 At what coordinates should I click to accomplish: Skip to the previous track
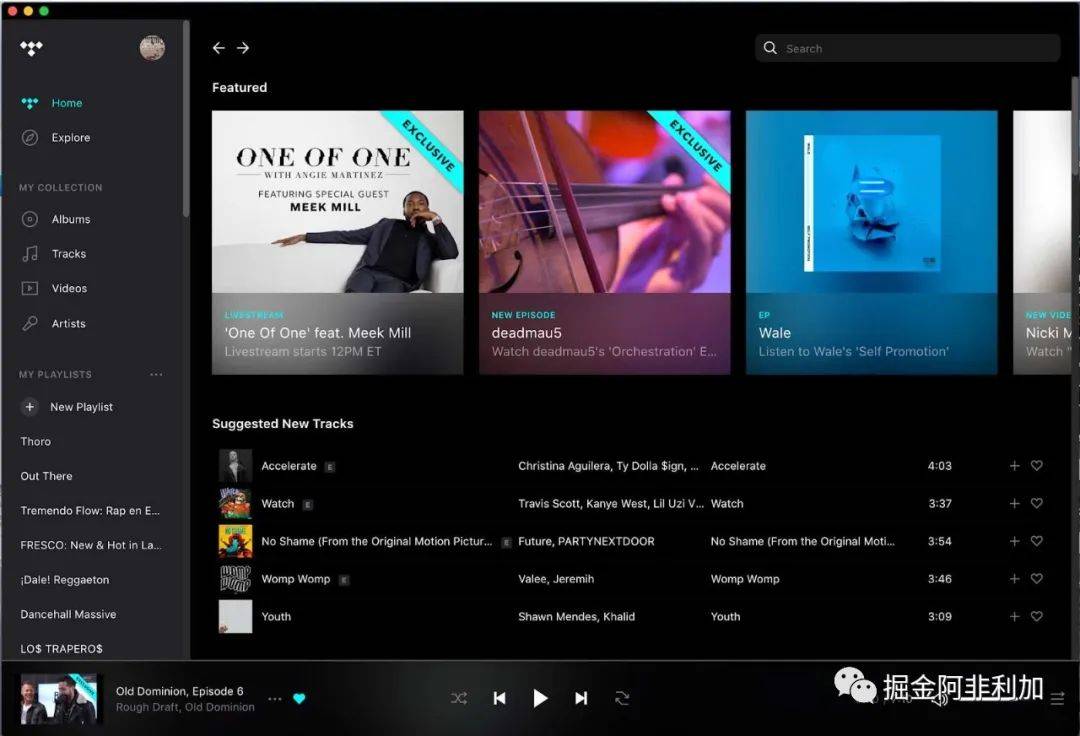(499, 699)
